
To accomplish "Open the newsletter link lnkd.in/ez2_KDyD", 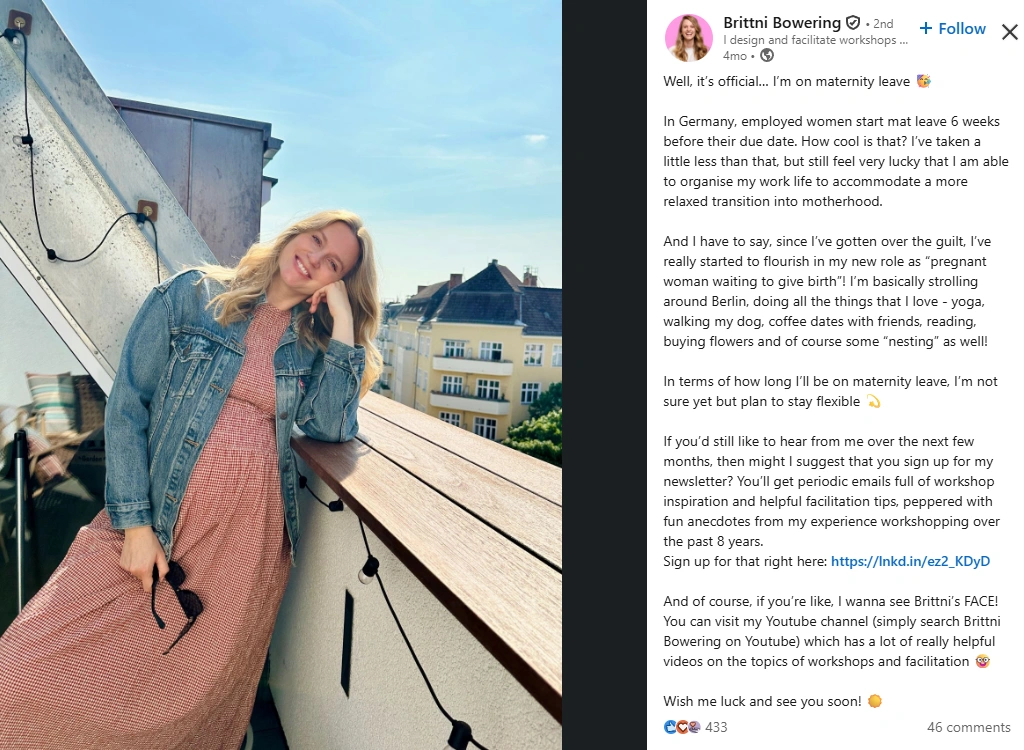I will [x=910, y=561].
